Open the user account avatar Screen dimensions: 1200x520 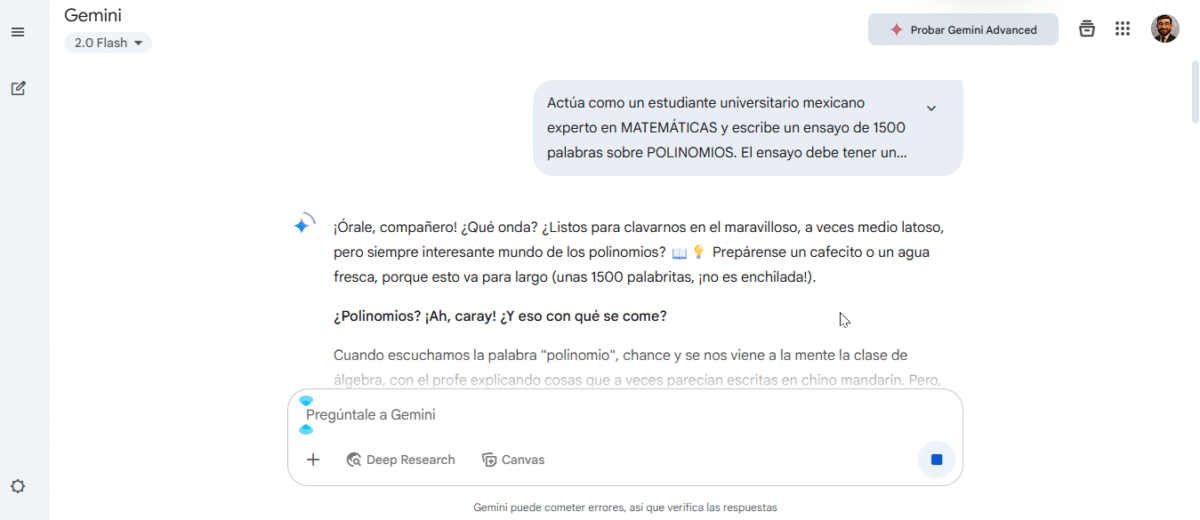tap(1164, 29)
